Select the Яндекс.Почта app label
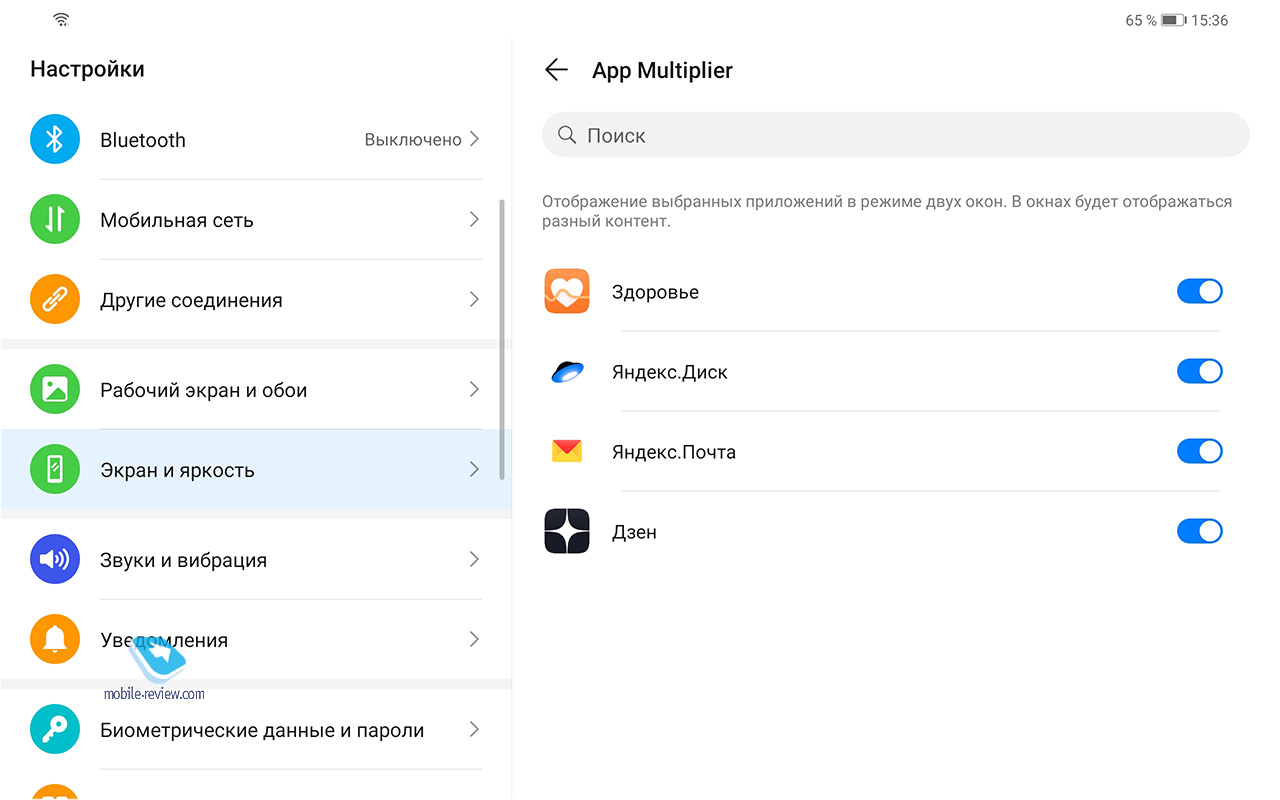 coord(674,452)
